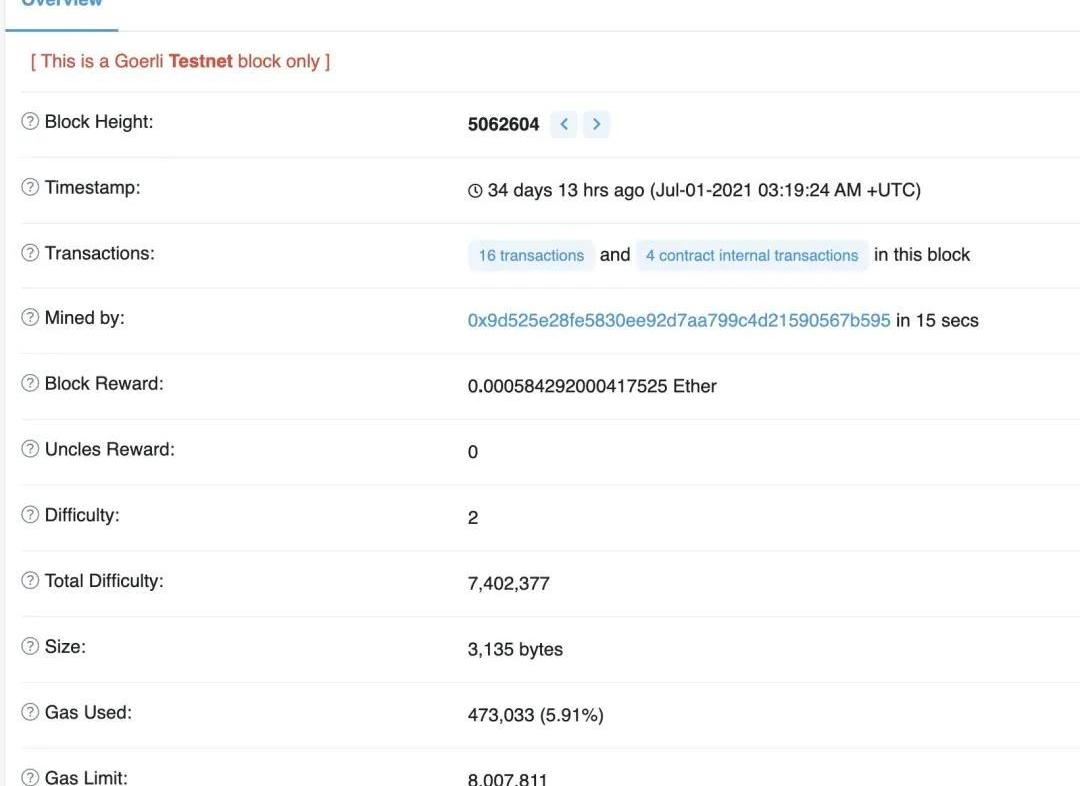1080x786 pixels.
Task: Click help icon next to Size
Action: coord(30,647)
